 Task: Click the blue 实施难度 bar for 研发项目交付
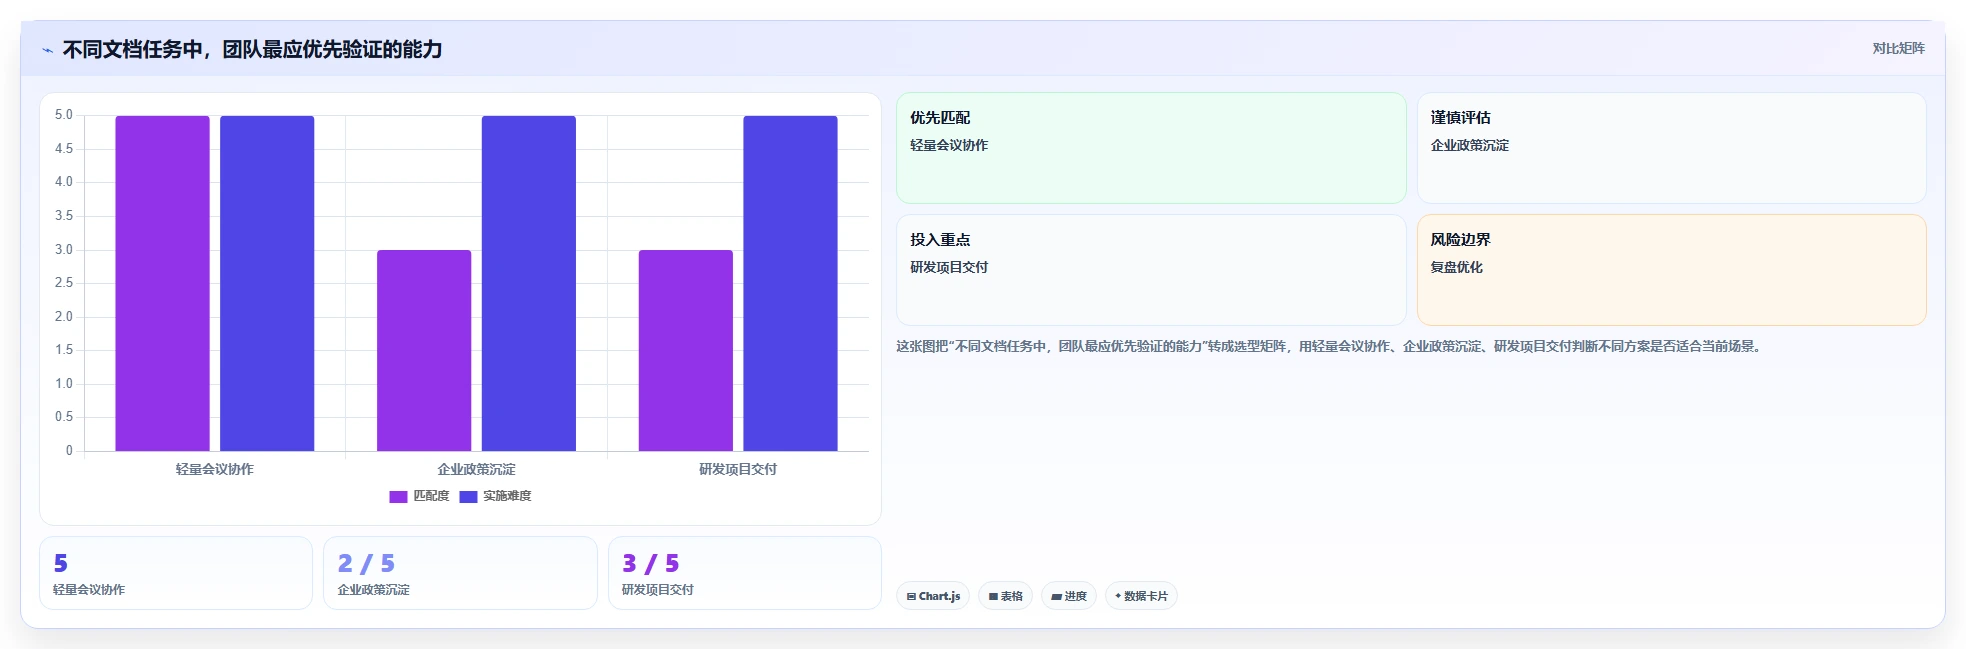pos(790,283)
